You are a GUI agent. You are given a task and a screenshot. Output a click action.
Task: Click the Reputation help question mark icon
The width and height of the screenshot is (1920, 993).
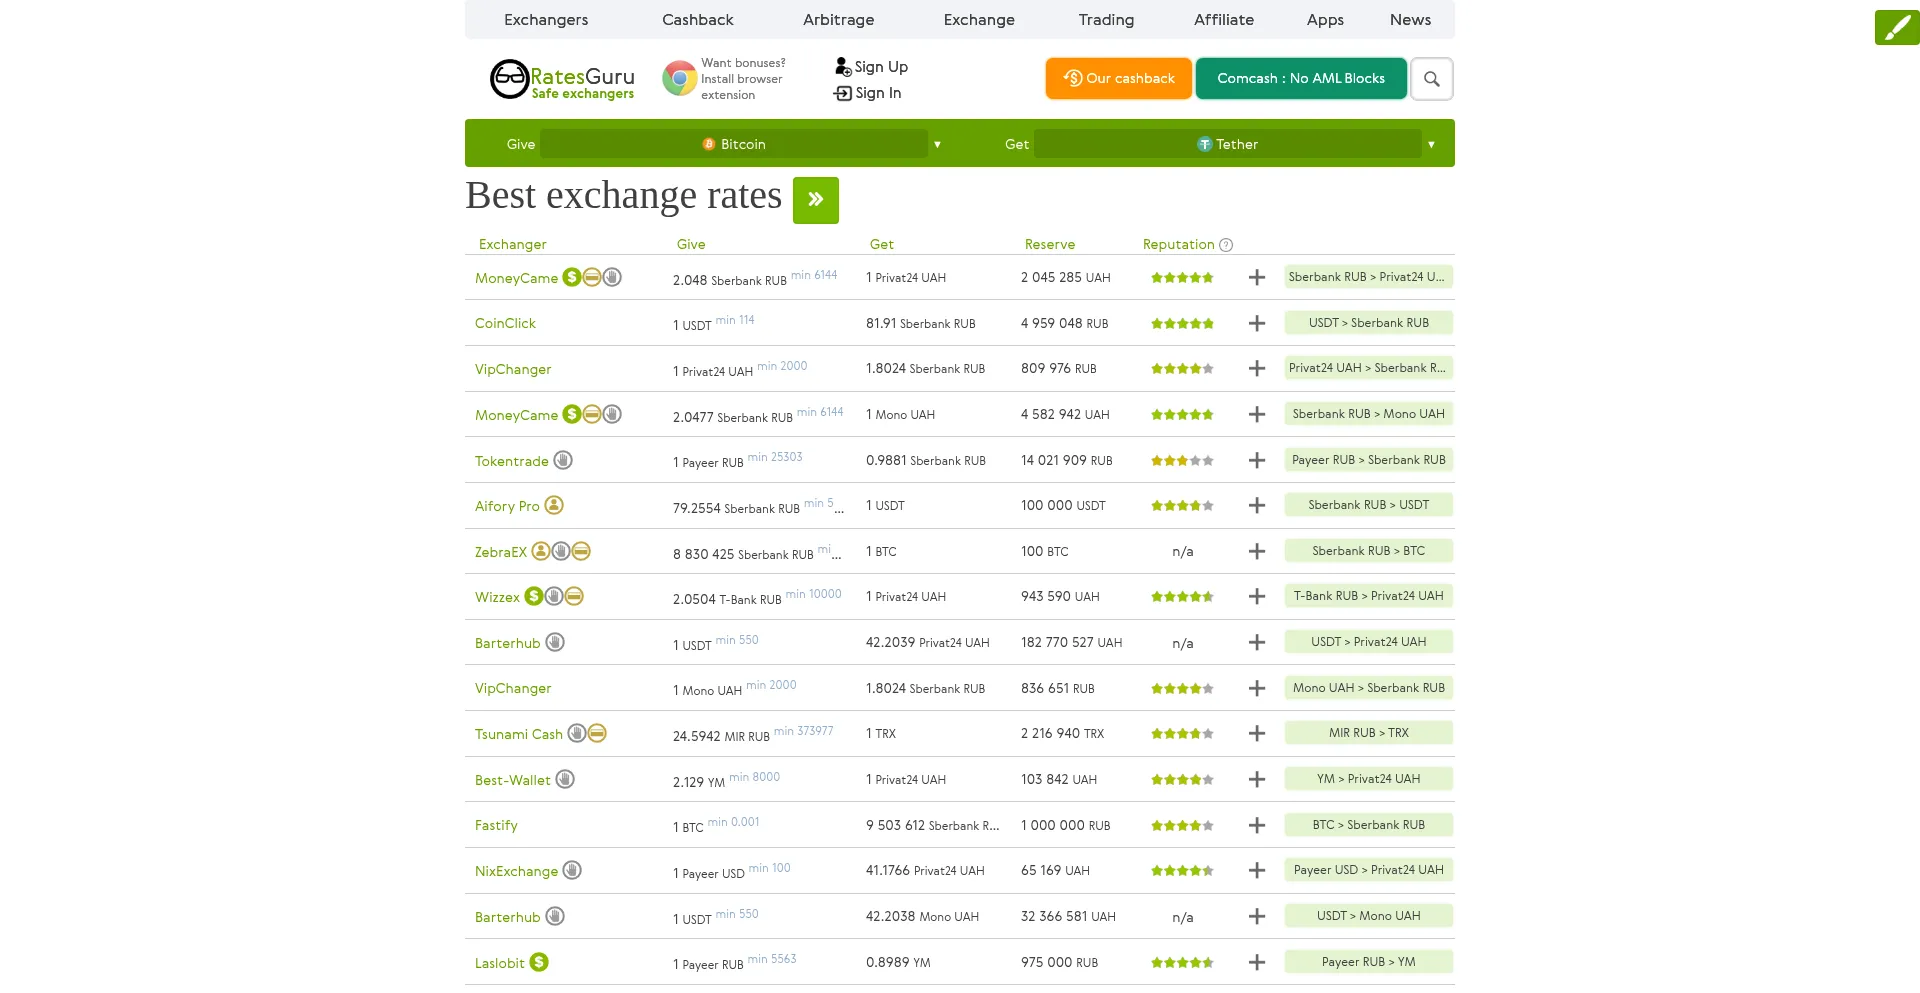[x=1226, y=245]
